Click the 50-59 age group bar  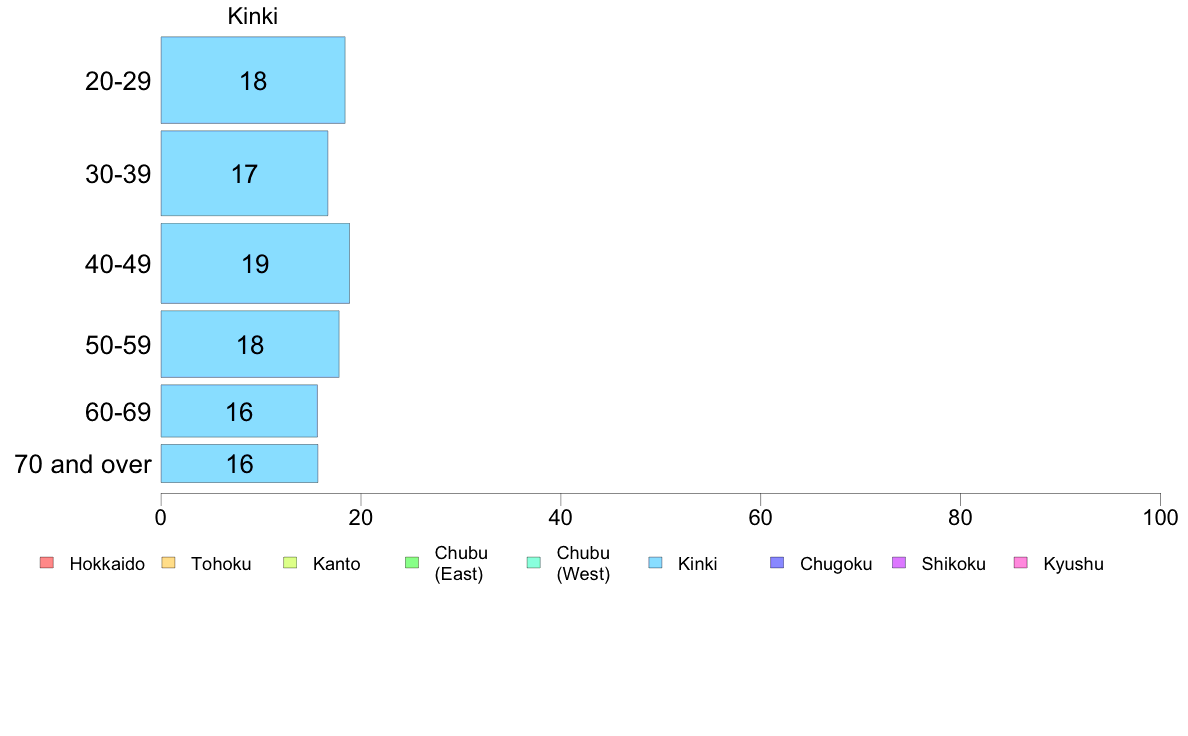click(x=250, y=345)
